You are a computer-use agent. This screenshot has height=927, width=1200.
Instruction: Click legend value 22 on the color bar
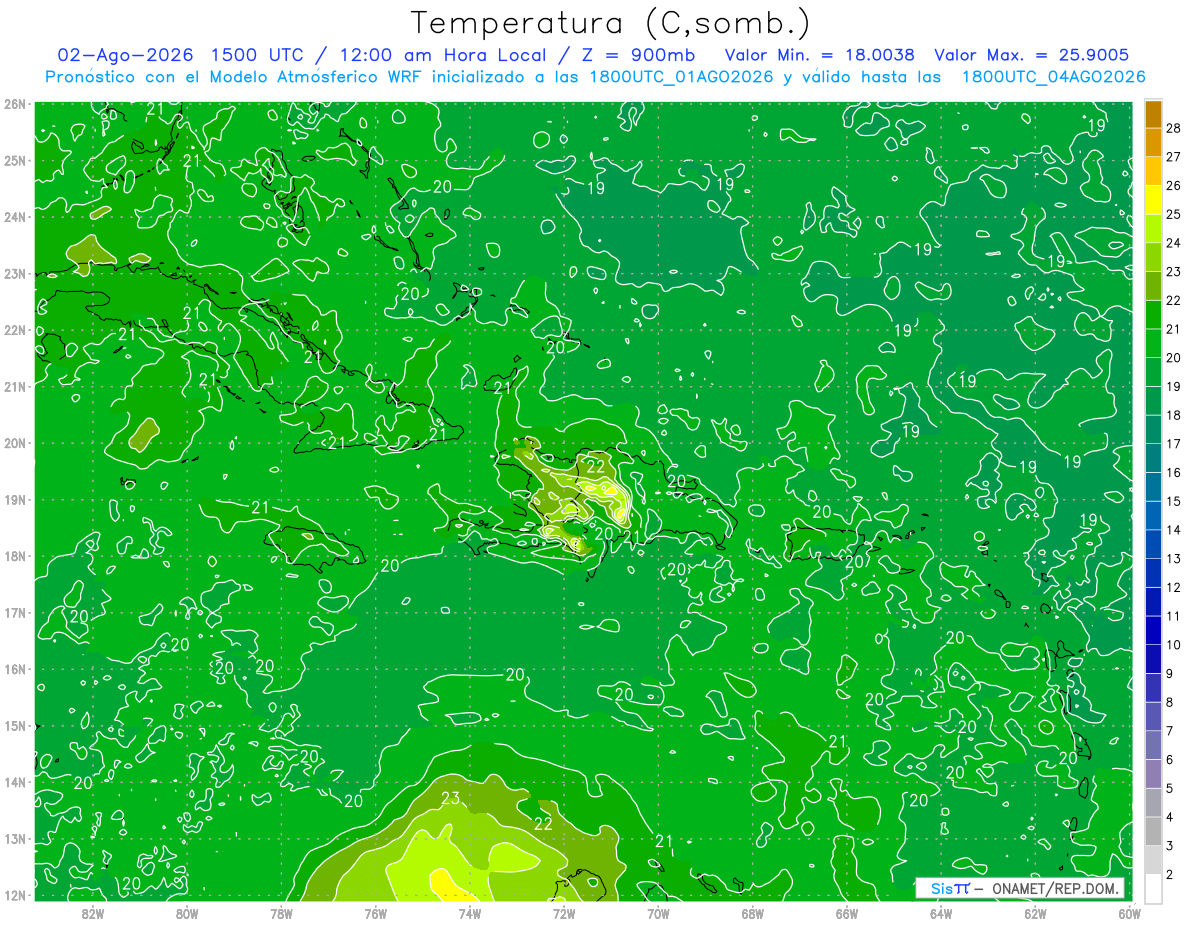tap(1173, 300)
